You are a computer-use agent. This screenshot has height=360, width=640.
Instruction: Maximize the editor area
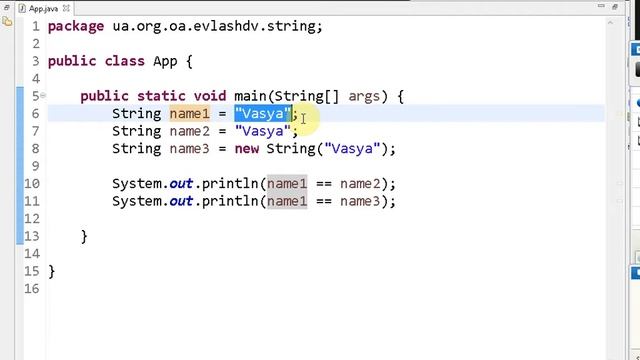(615, 6)
